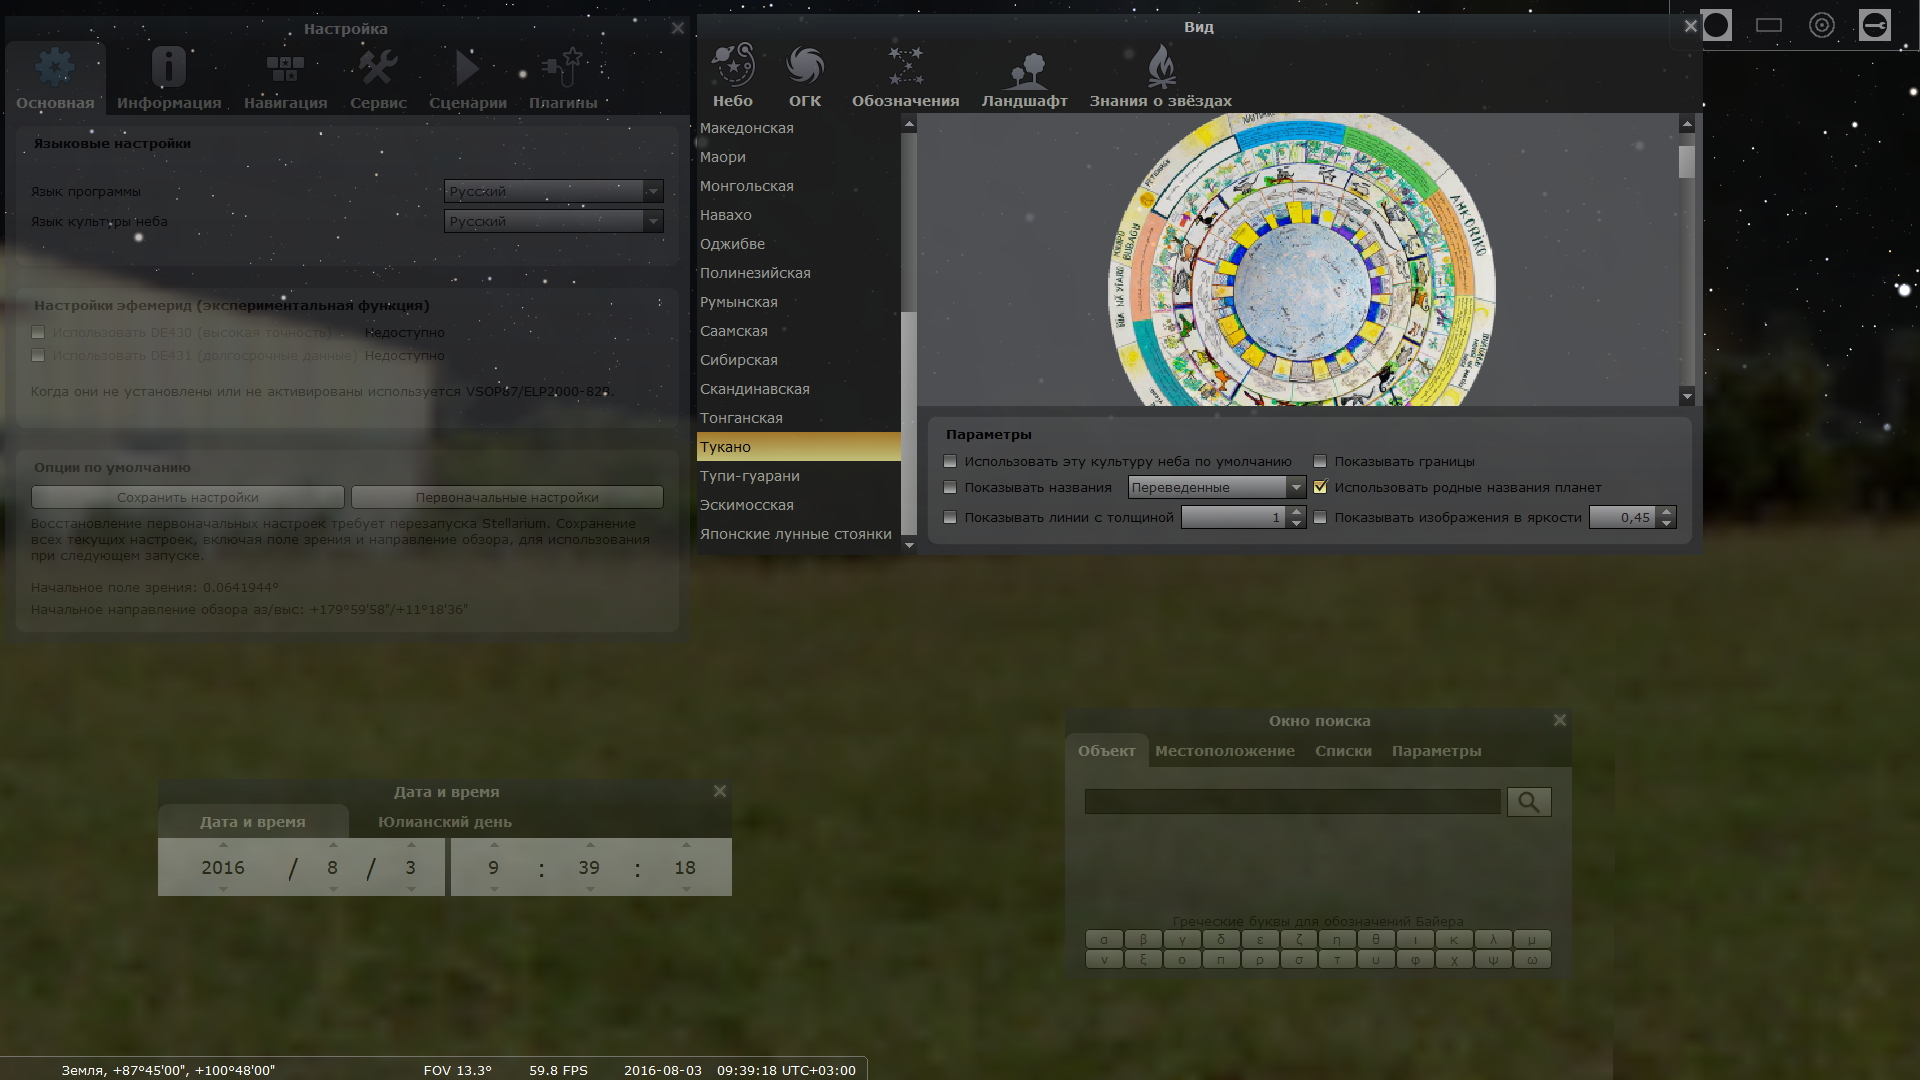This screenshot has width=1920, height=1080.
Task: Open the 'Язык программы' dropdown
Action: [553, 191]
